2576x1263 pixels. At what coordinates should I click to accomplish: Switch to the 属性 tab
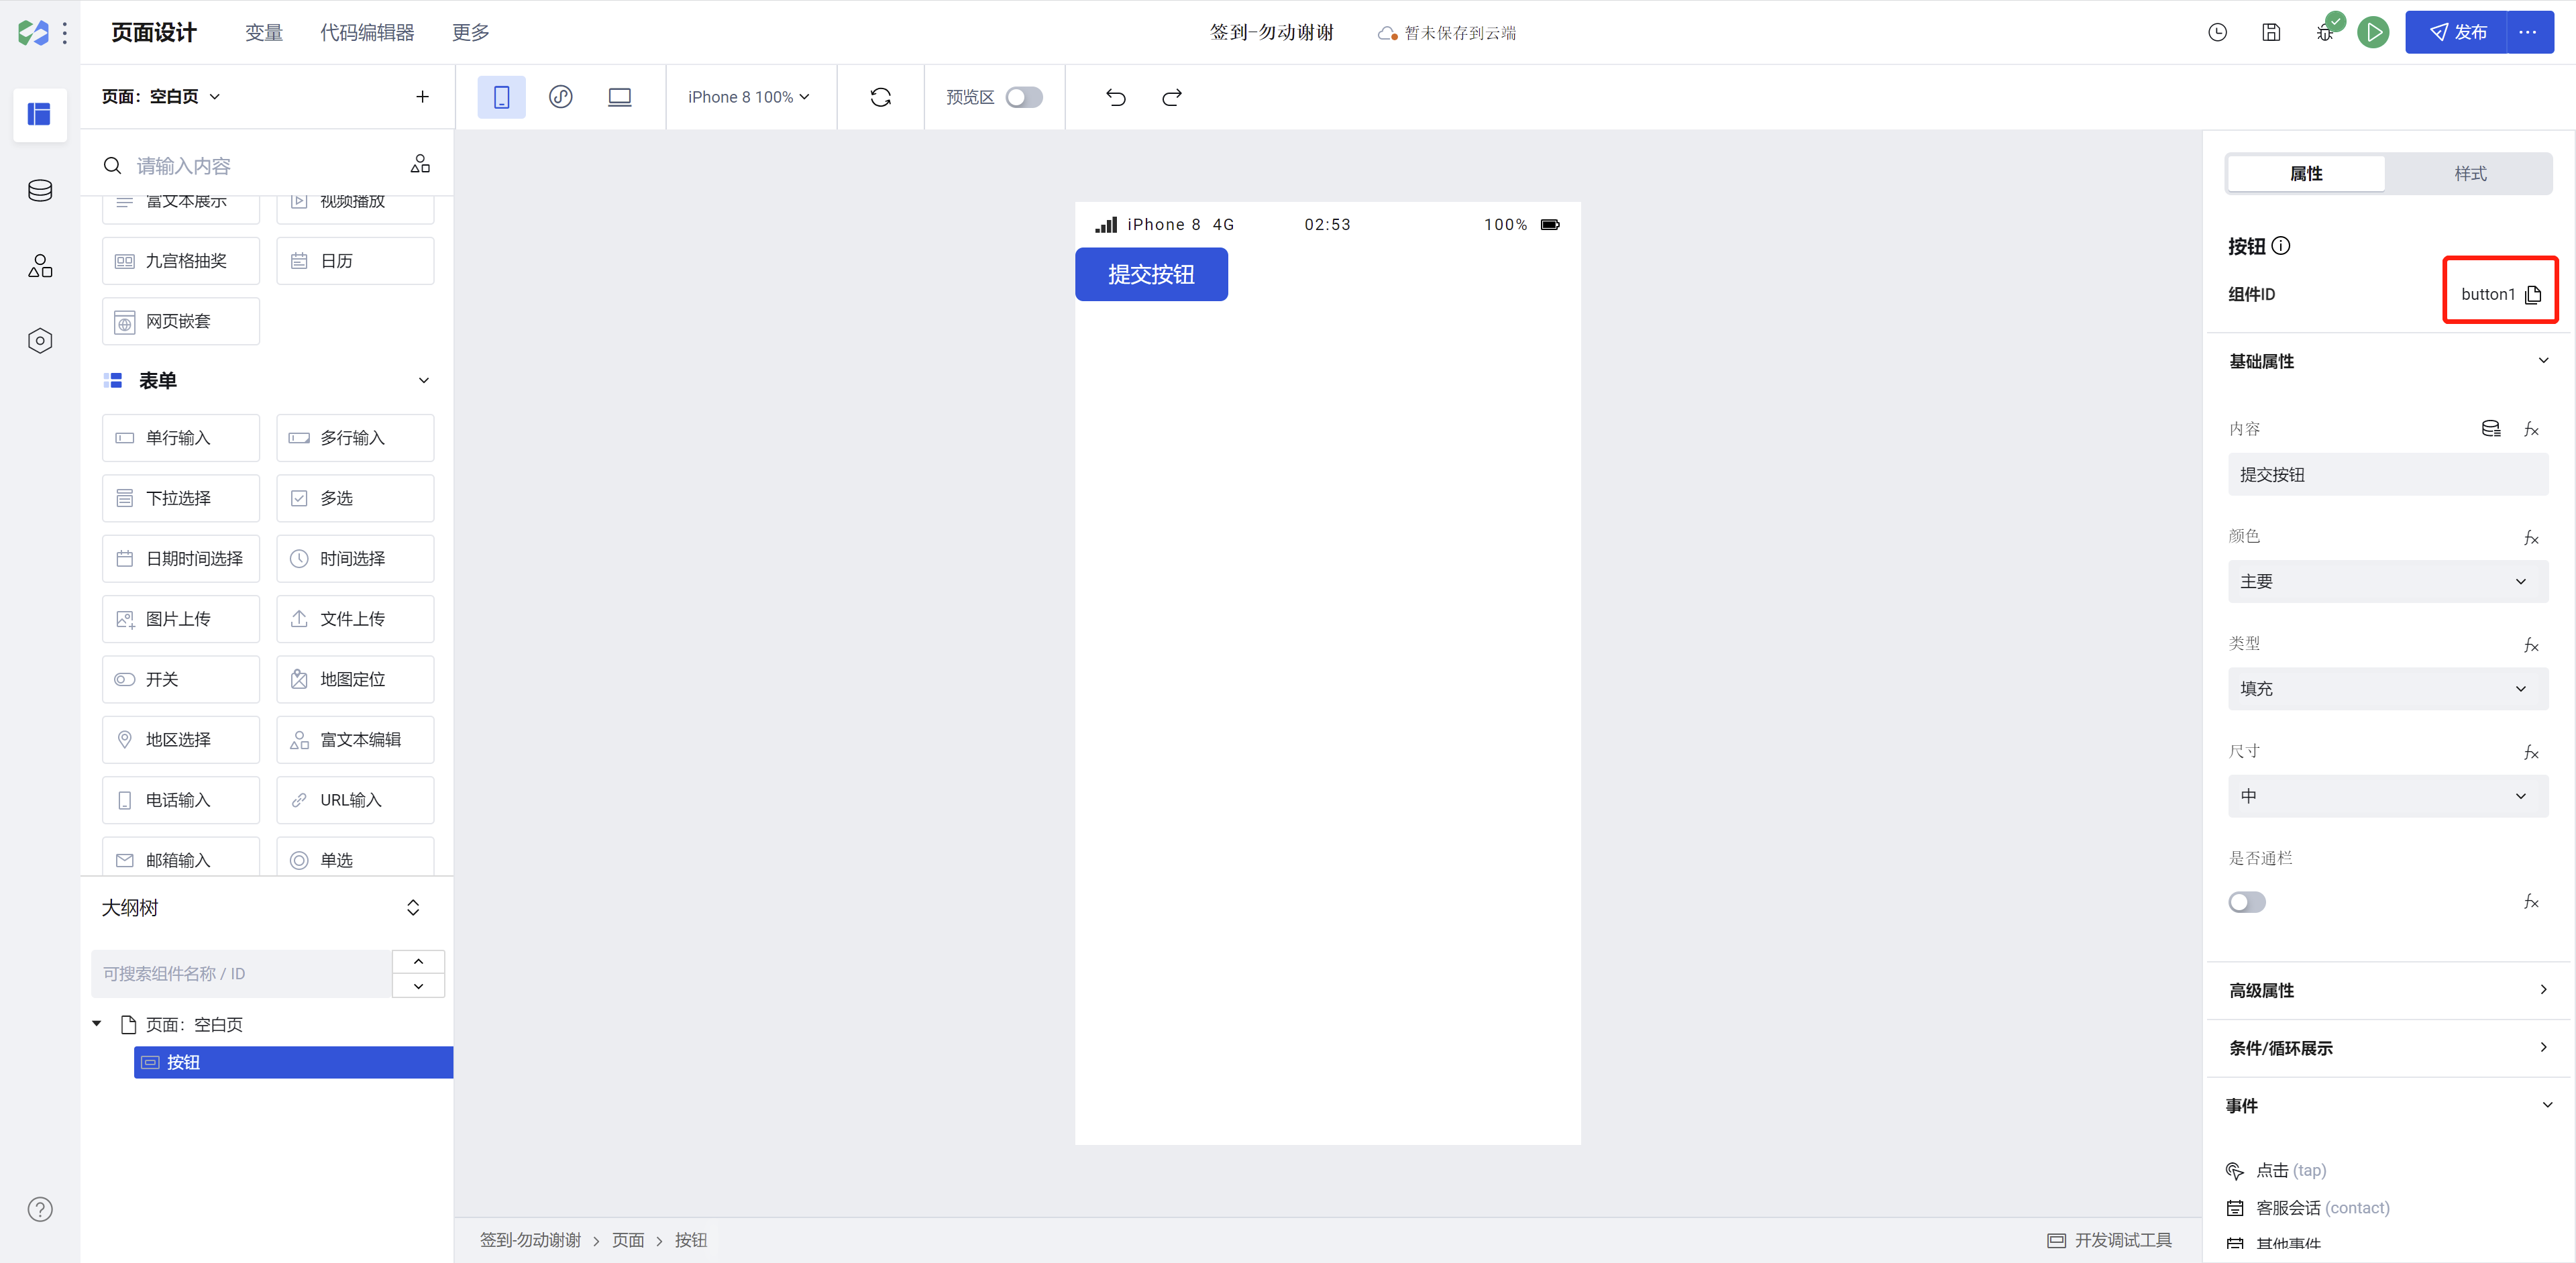[2306, 173]
